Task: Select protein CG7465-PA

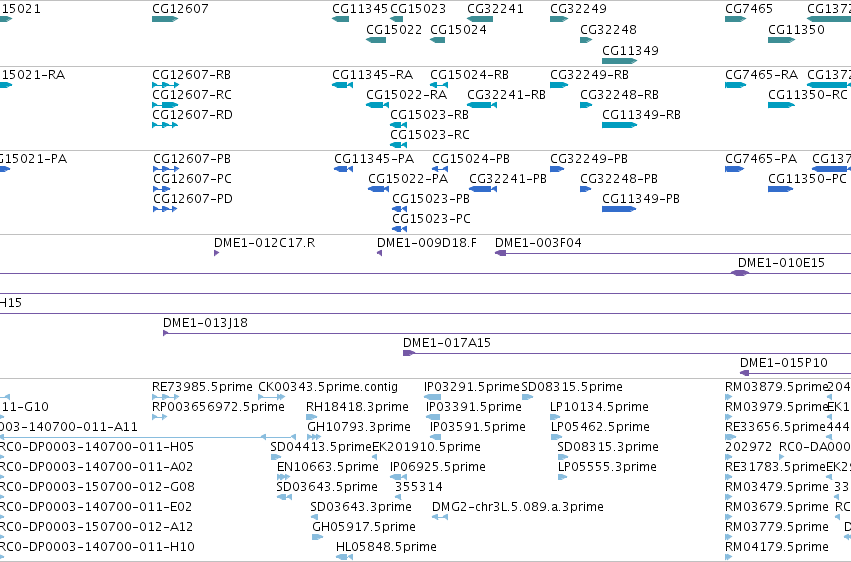Action: click(761, 159)
